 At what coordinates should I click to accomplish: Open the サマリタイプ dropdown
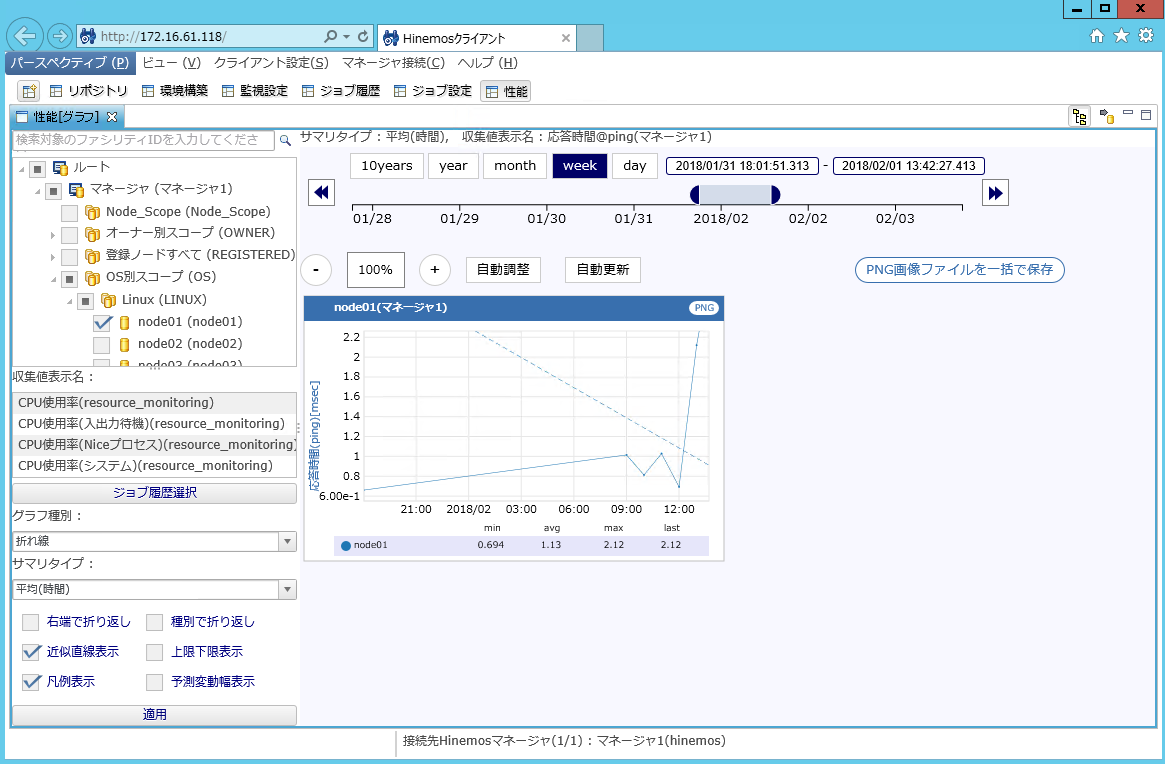tap(288, 589)
